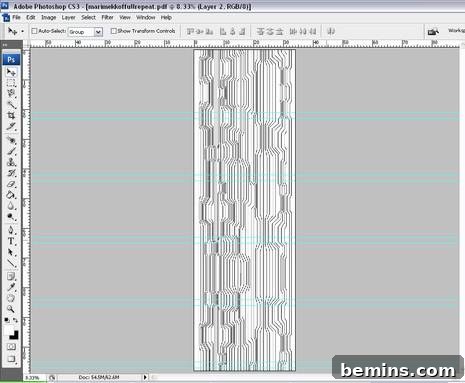Open the Filter menu
This screenshot has width=465, height=383.
coord(107,17)
